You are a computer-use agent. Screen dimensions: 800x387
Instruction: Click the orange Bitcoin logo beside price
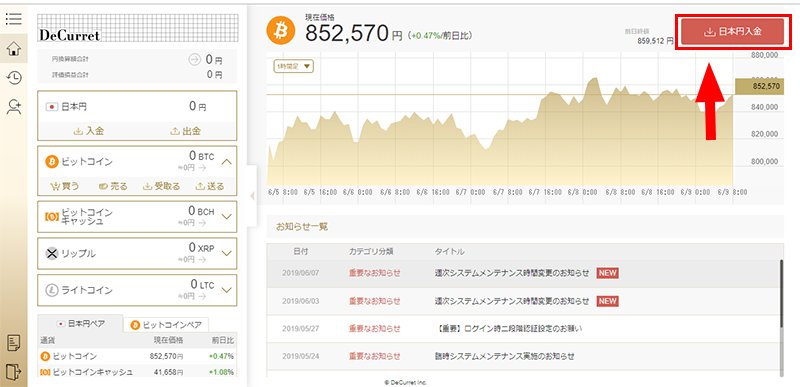[281, 32]
